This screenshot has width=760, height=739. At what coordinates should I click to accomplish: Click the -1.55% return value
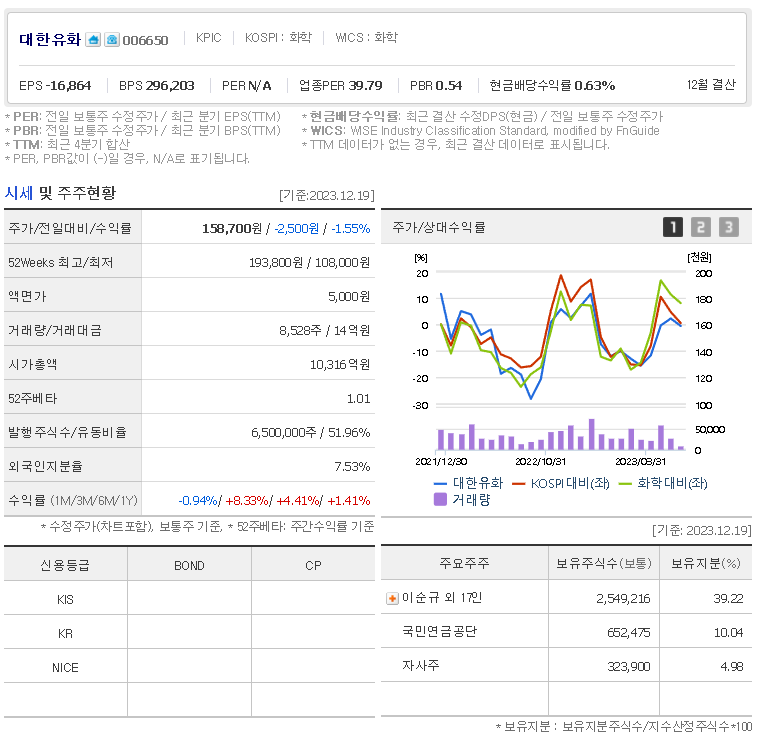(x=351, y=228)
